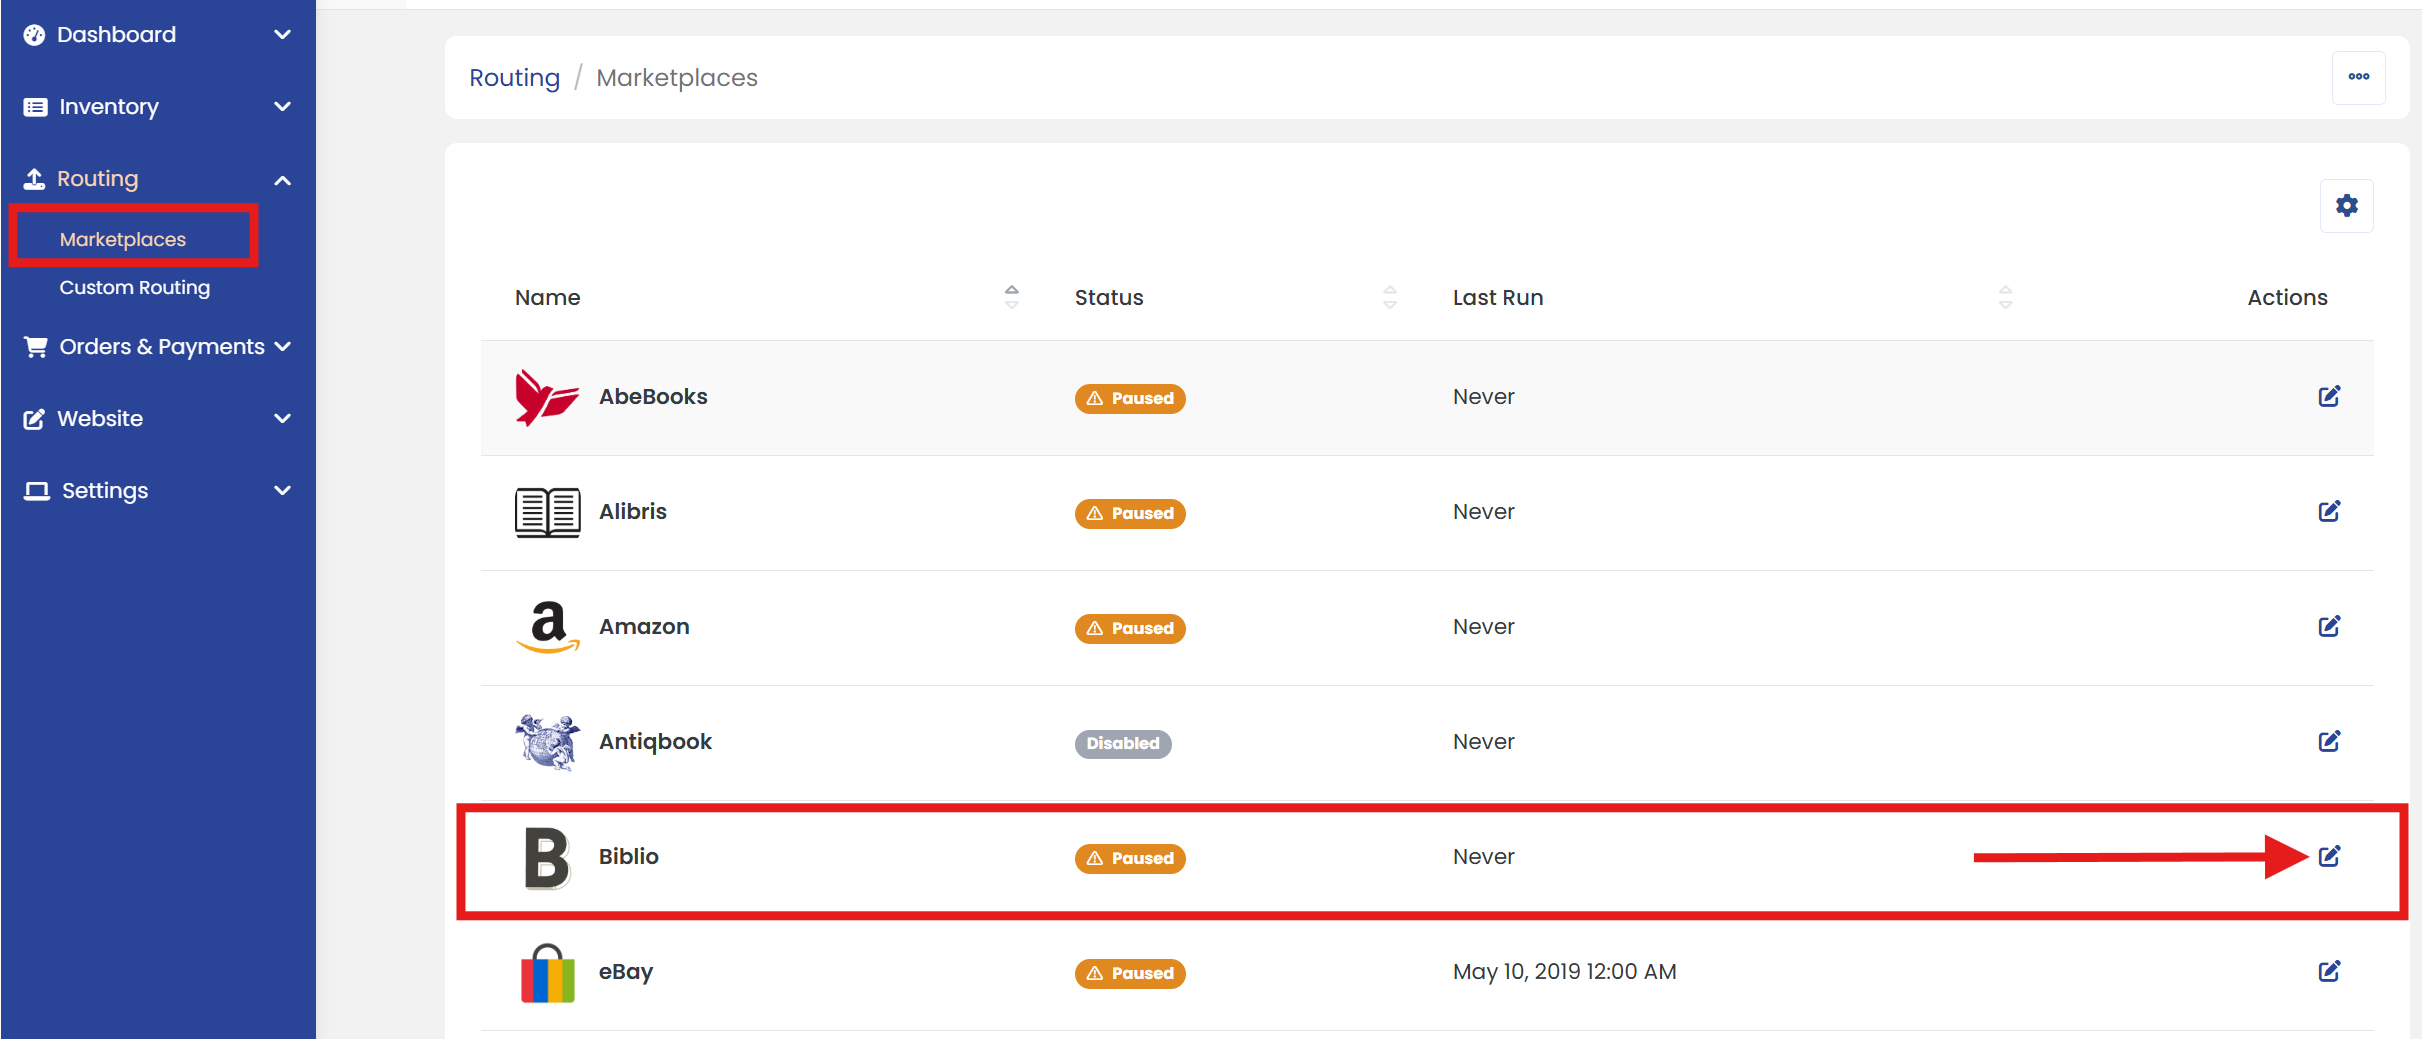The height and width of the screenshot is (1039, 2422).
Task: Edit the Biblio marketplace
Action: click(2330, 856)
